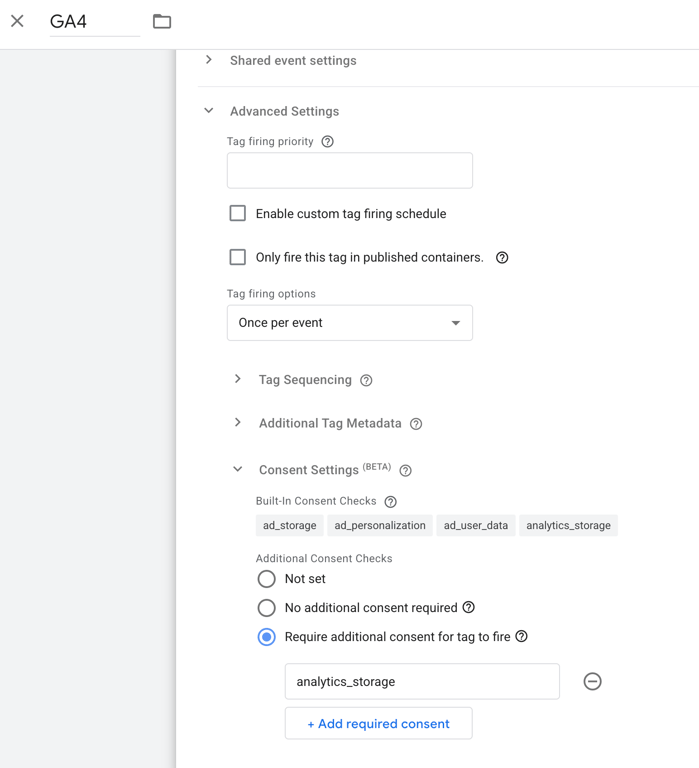
Task: Click the ad_personalization consent chip
Action: 380,526
